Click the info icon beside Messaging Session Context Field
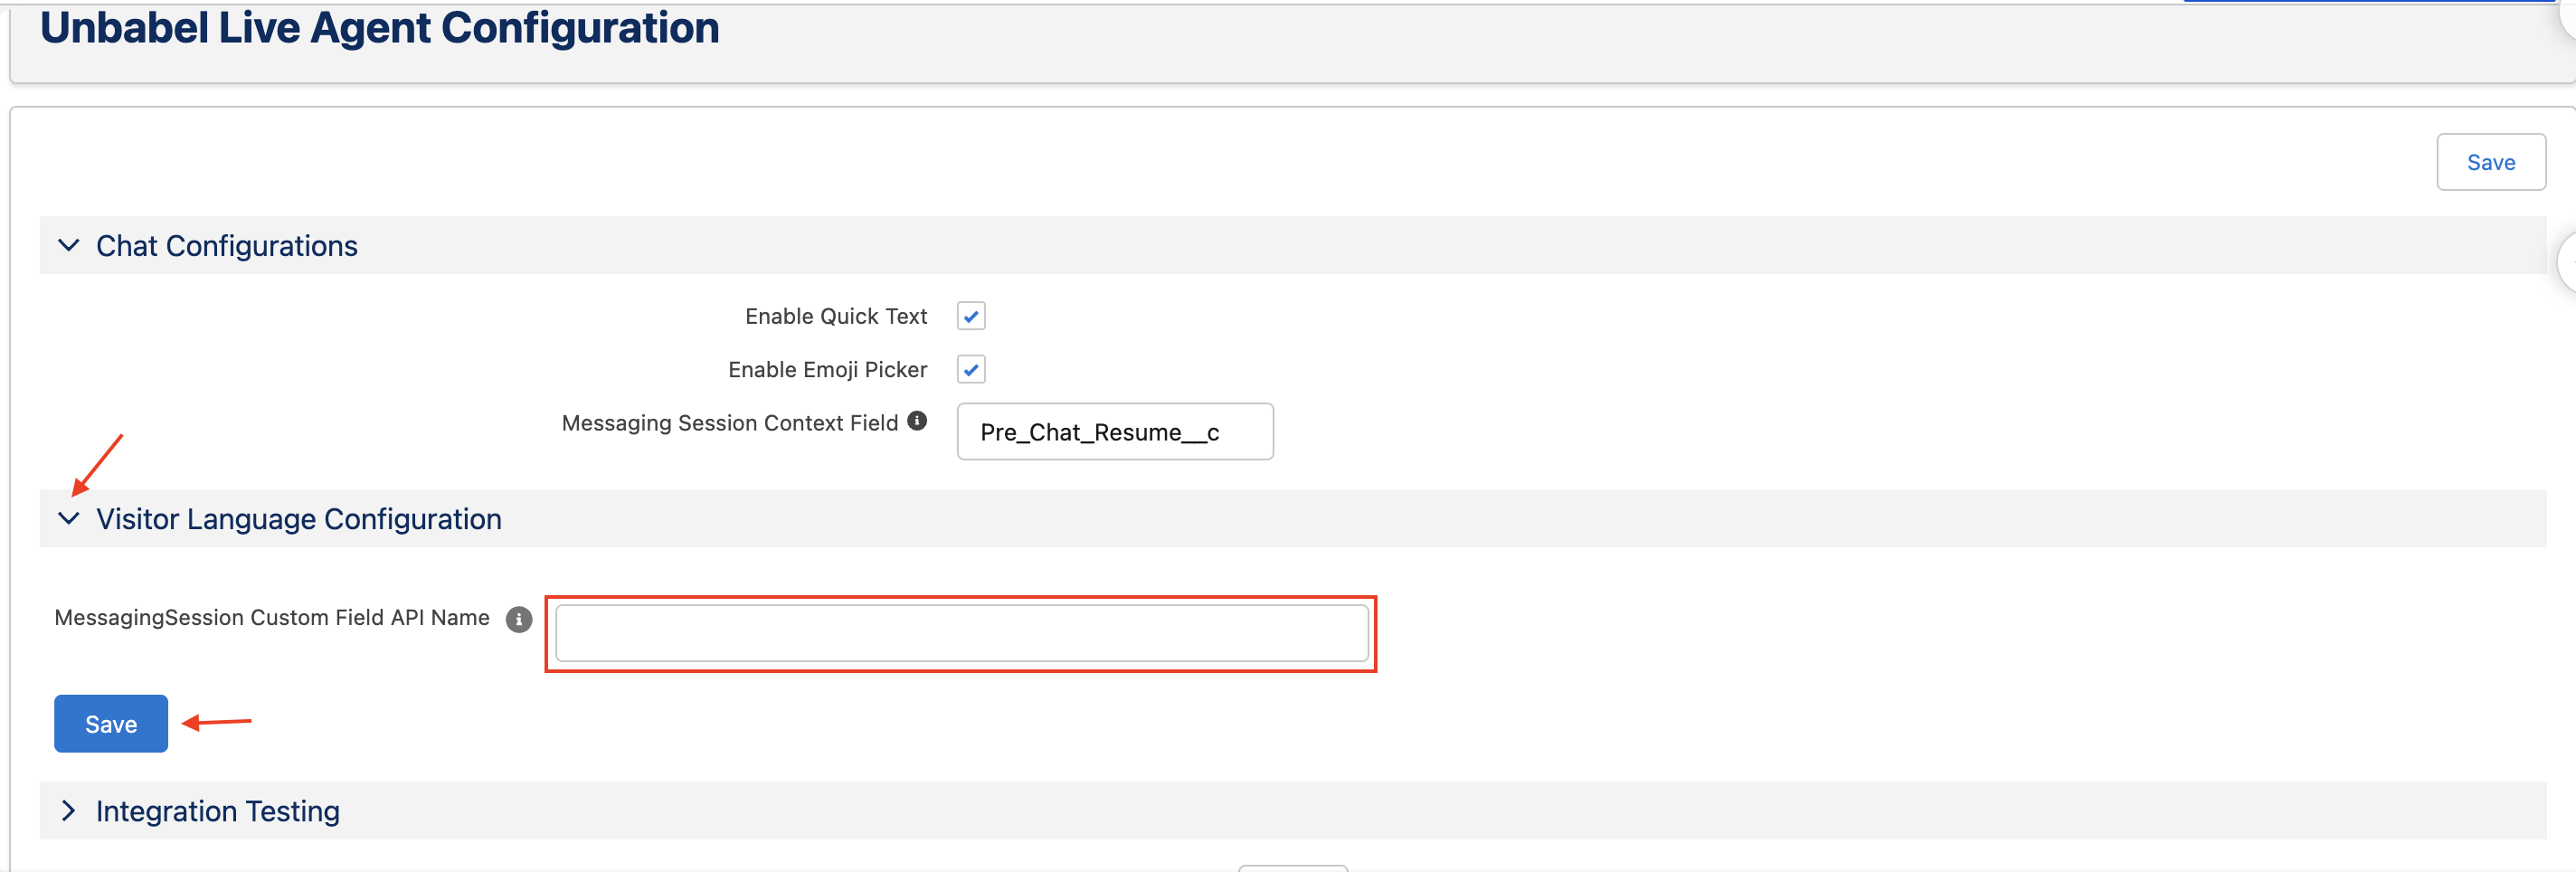Image resolution: width=2576 pixels, height=872 pixels. (x=917, y=421)
